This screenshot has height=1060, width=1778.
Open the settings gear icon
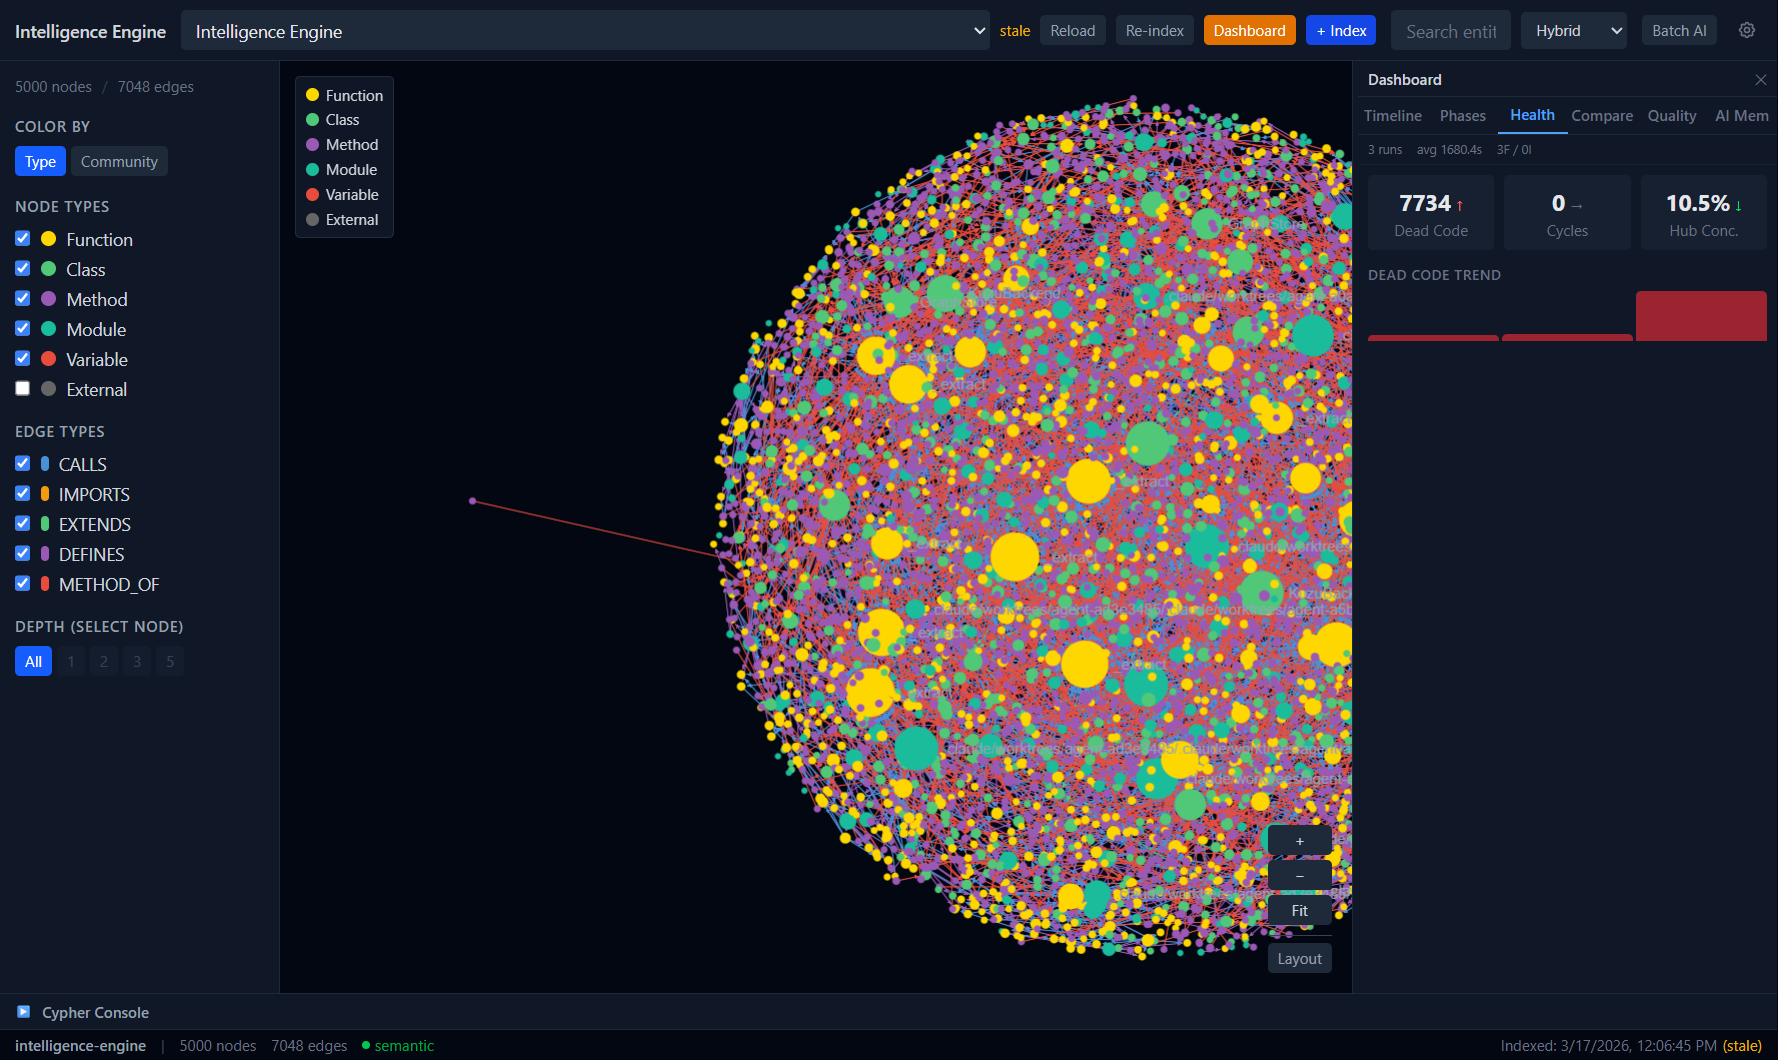click(1746, 30)
